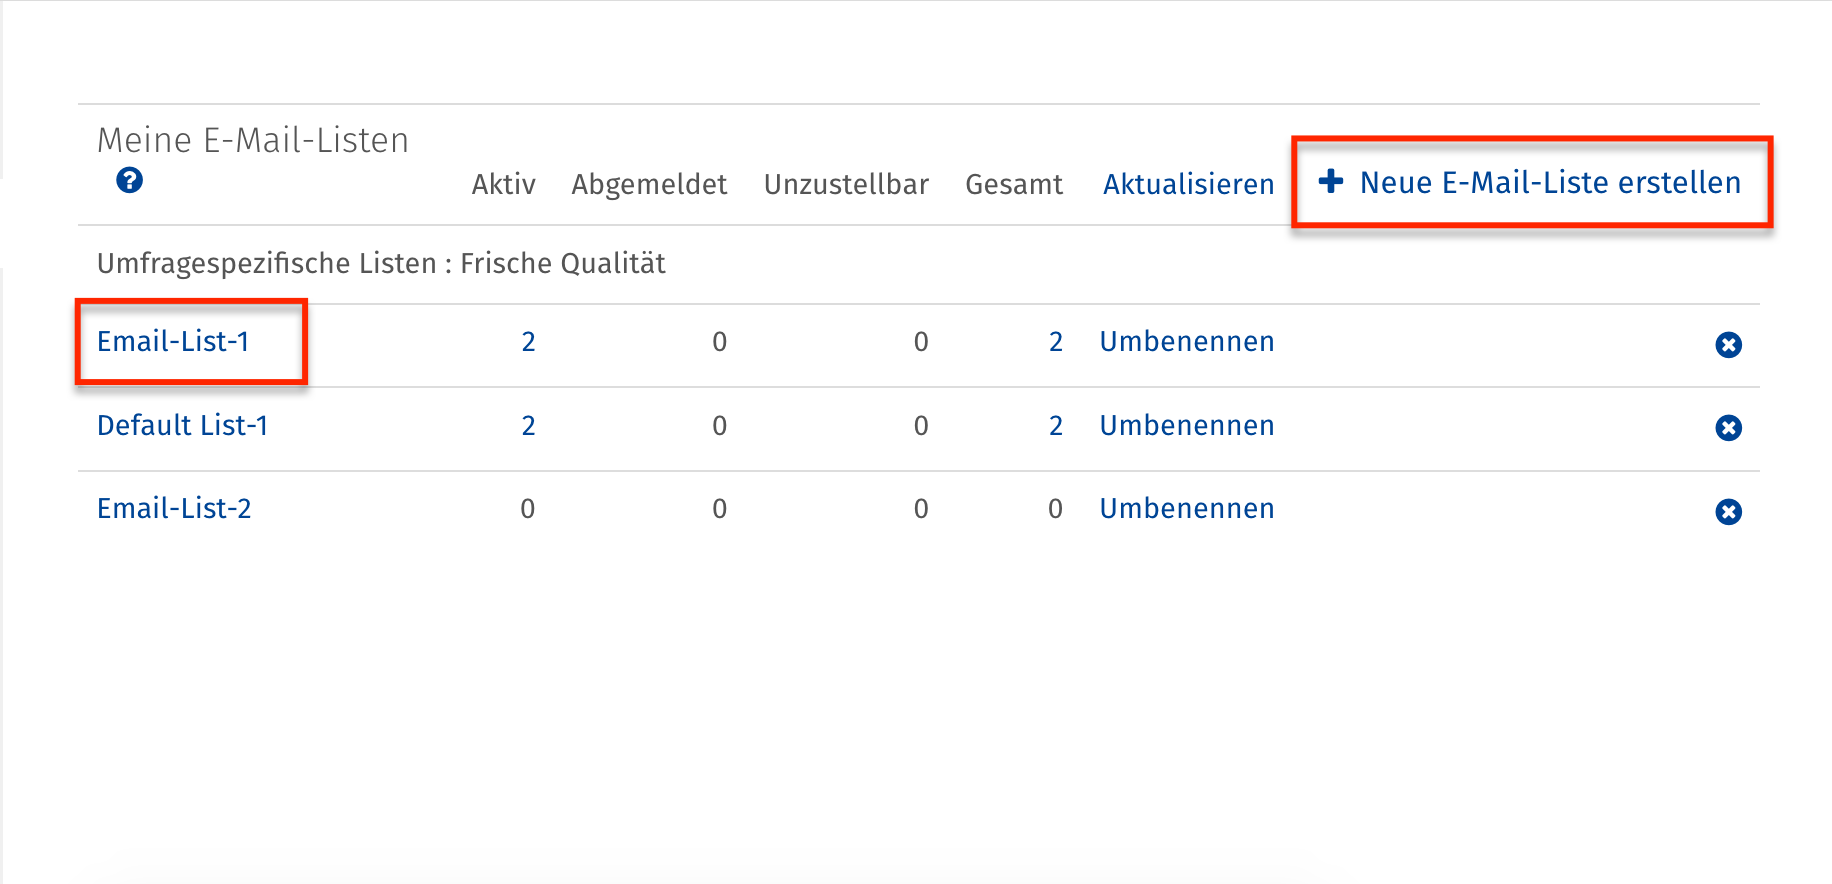Delete Default List-1 with its X icon
Screen dimensions: 1832x884
[x=1728, y=428]
